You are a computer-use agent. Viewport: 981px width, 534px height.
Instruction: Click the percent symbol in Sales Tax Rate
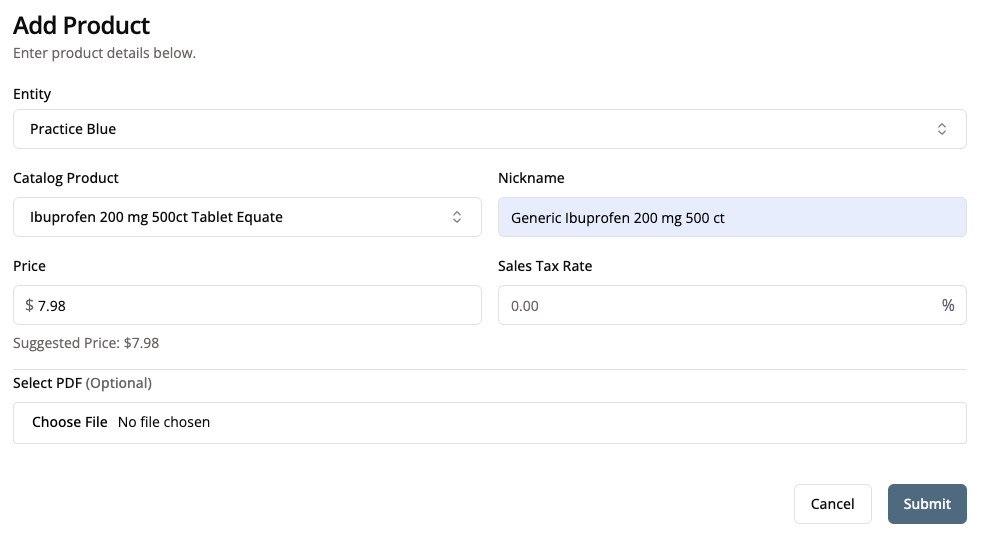947,305
